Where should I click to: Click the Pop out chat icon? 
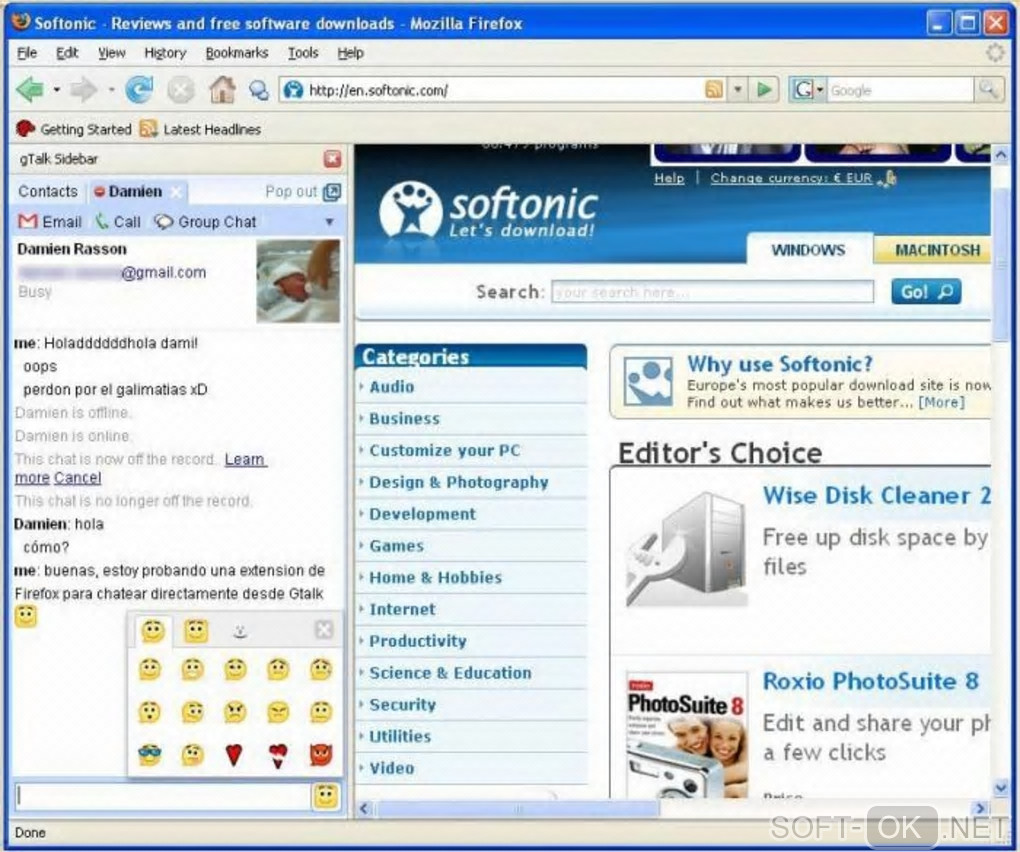pos(332,192)
